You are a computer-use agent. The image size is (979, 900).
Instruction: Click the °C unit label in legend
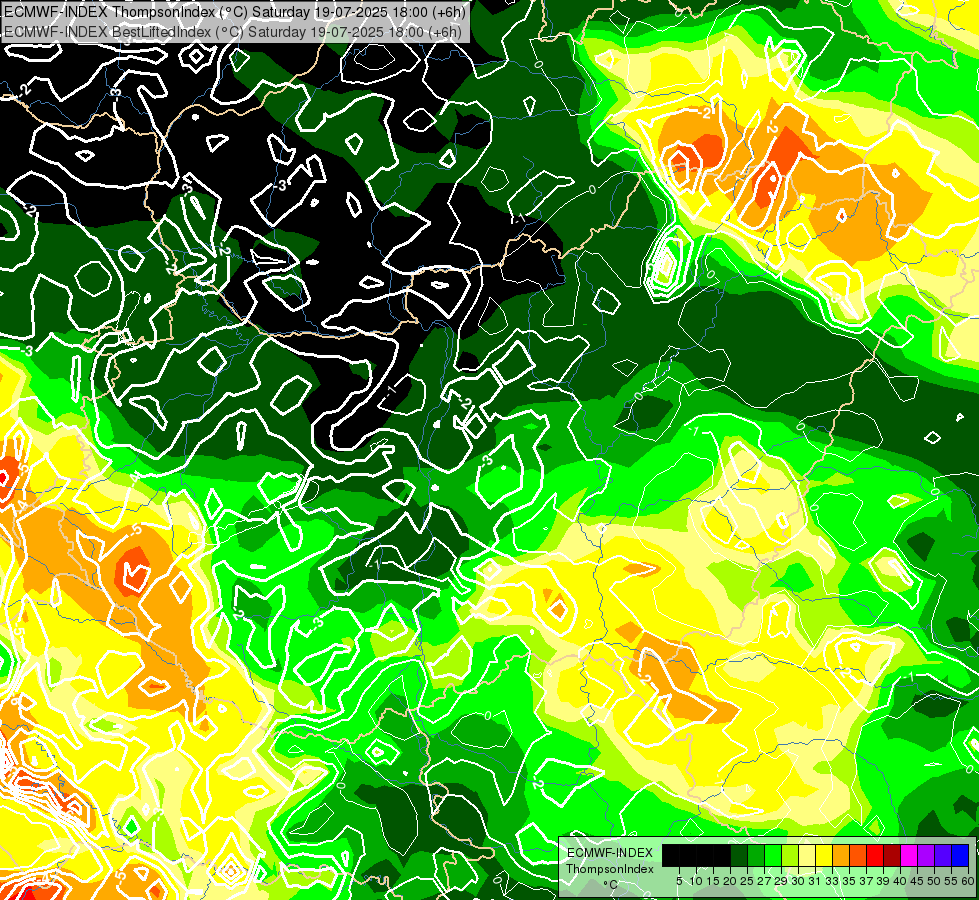[x=610, y=884]
